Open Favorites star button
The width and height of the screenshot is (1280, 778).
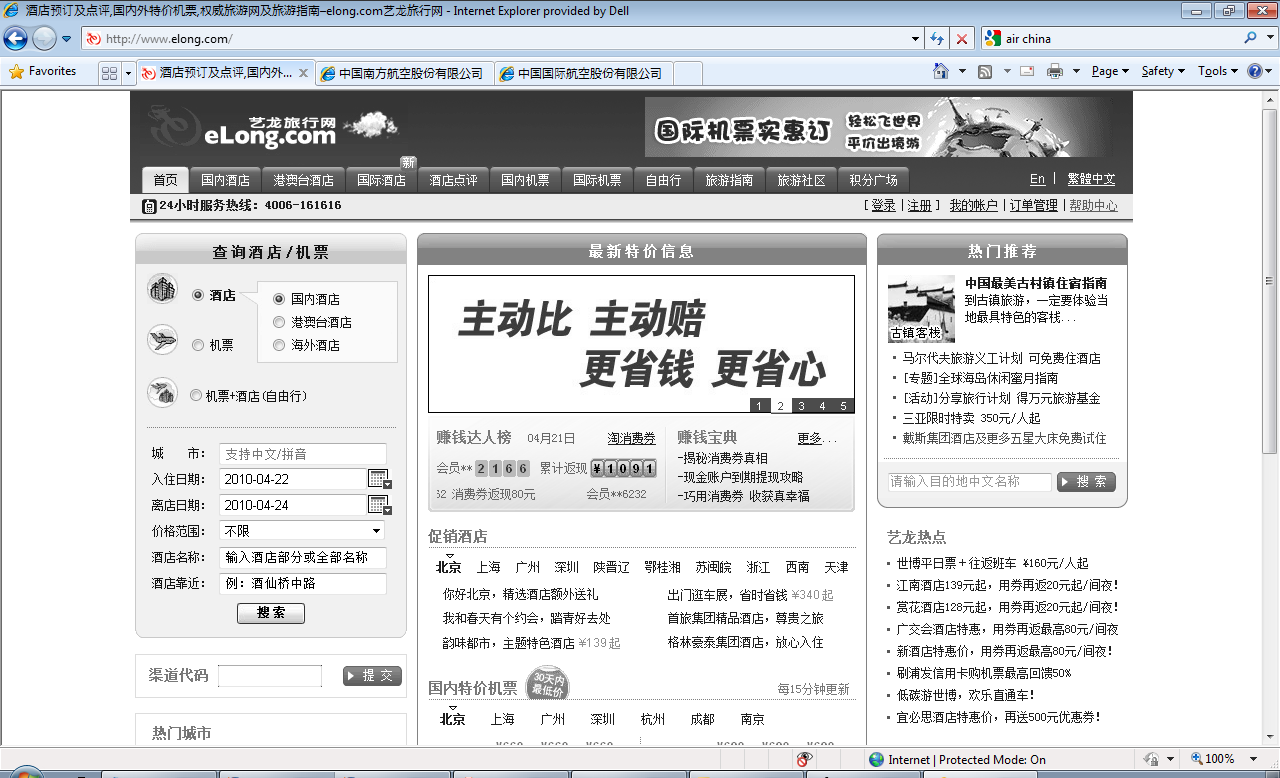[42, 71]
